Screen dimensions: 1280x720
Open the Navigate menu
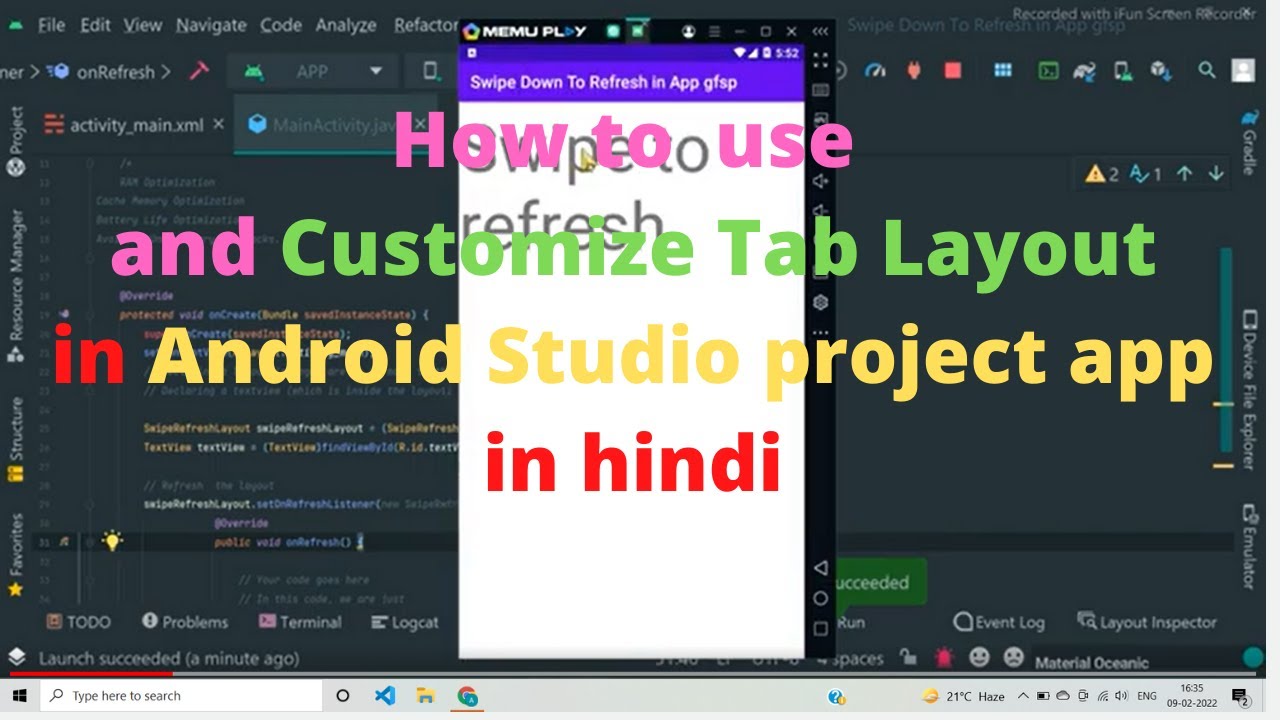pos(212,25)
